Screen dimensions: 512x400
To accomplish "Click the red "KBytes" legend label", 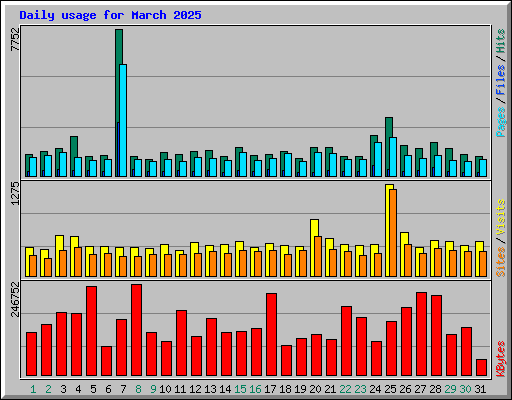I will [x=500, y=359].
